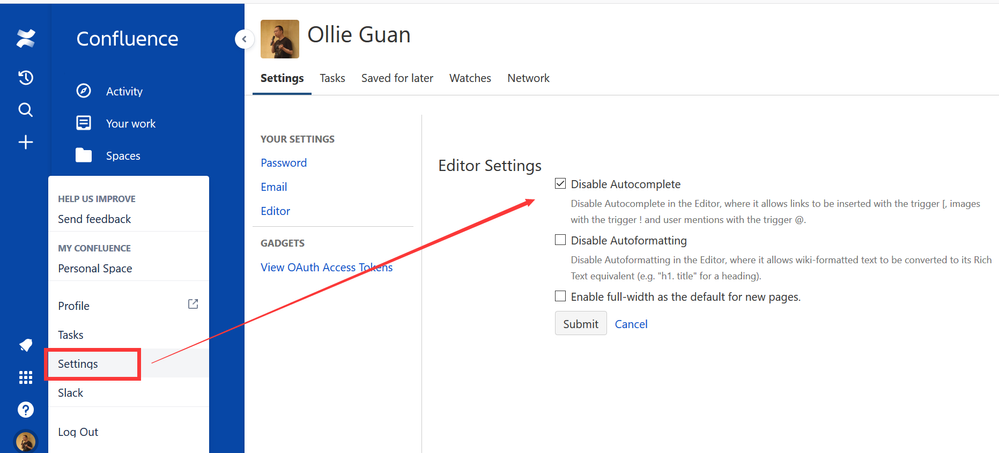Click the Your work label in the sidebar
The image size is (999, 453).
[131, 124]
